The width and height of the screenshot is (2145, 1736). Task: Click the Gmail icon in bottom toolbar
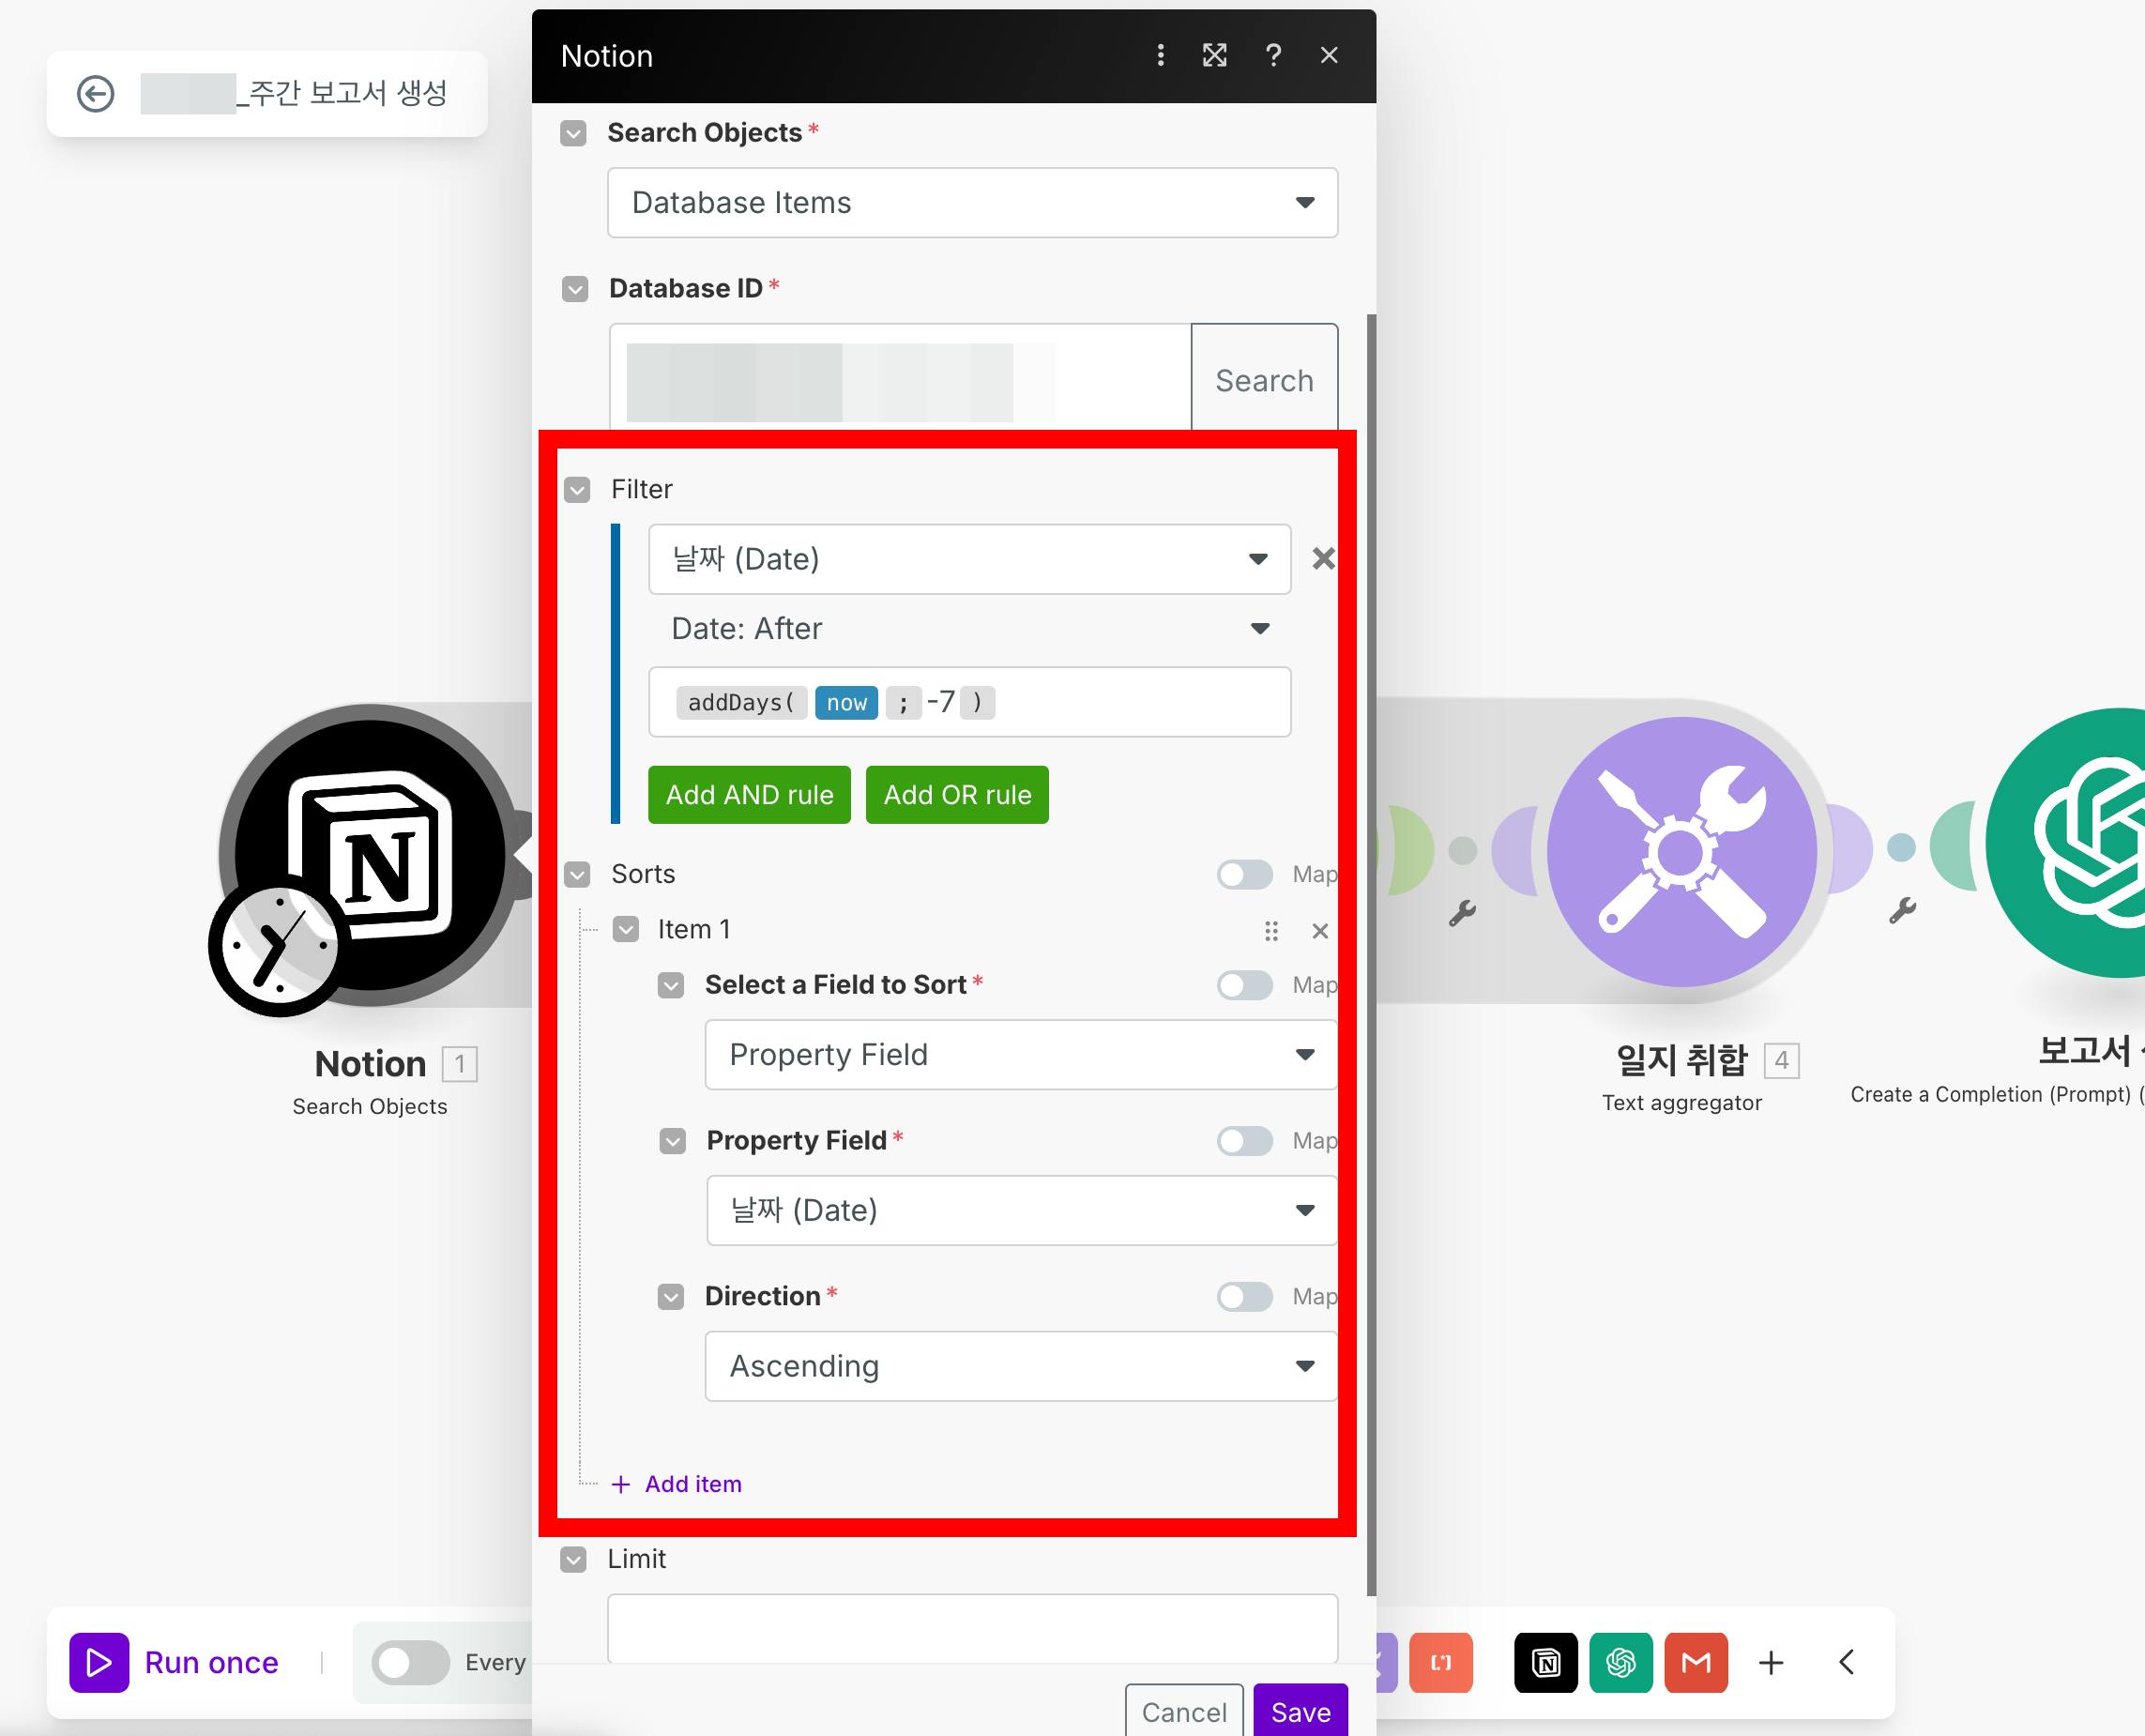[x=1696, y=1662]
